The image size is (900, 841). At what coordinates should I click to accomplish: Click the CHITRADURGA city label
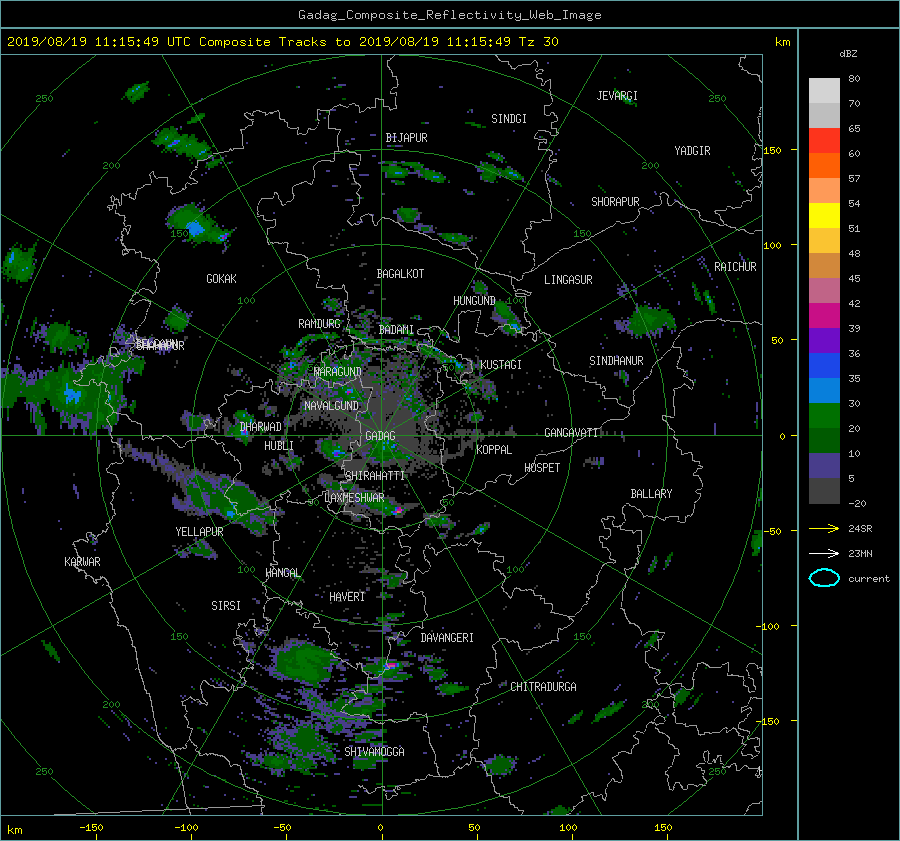coord(543,687)
